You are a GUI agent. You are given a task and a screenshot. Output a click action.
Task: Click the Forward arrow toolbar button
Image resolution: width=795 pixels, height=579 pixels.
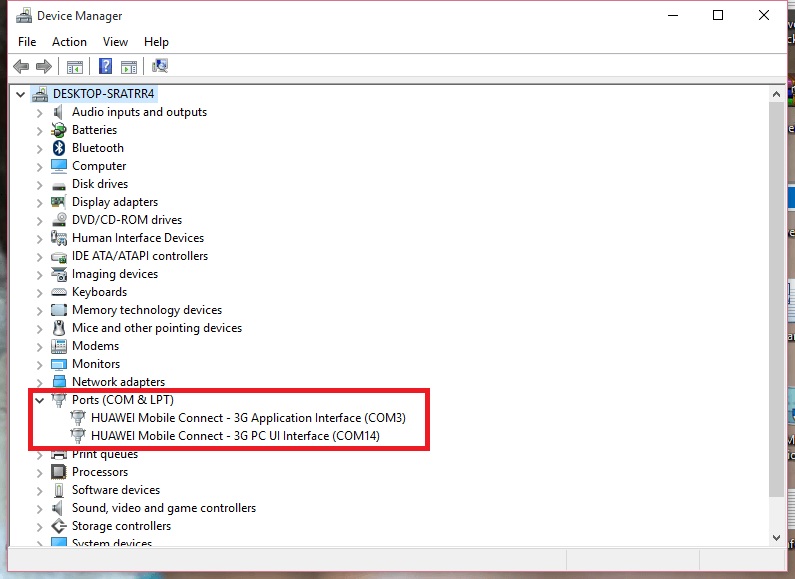pos(43,67)
